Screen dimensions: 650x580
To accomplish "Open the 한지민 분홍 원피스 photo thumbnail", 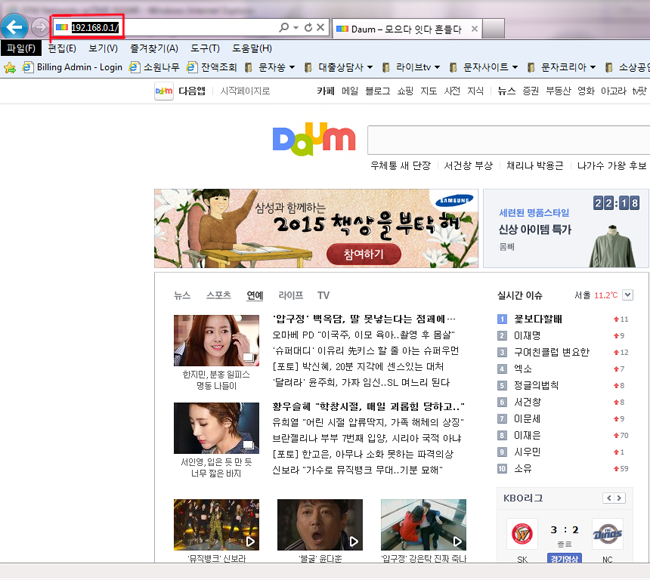I will 216,340.
